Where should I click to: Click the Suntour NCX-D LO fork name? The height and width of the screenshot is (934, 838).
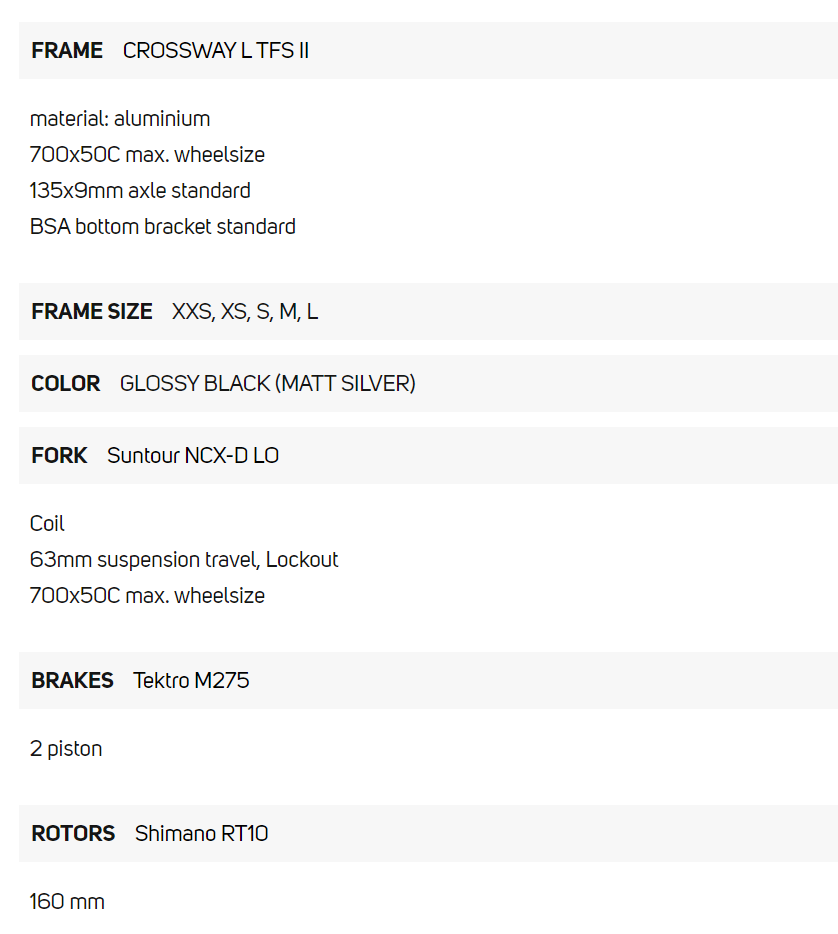point(193,456)
